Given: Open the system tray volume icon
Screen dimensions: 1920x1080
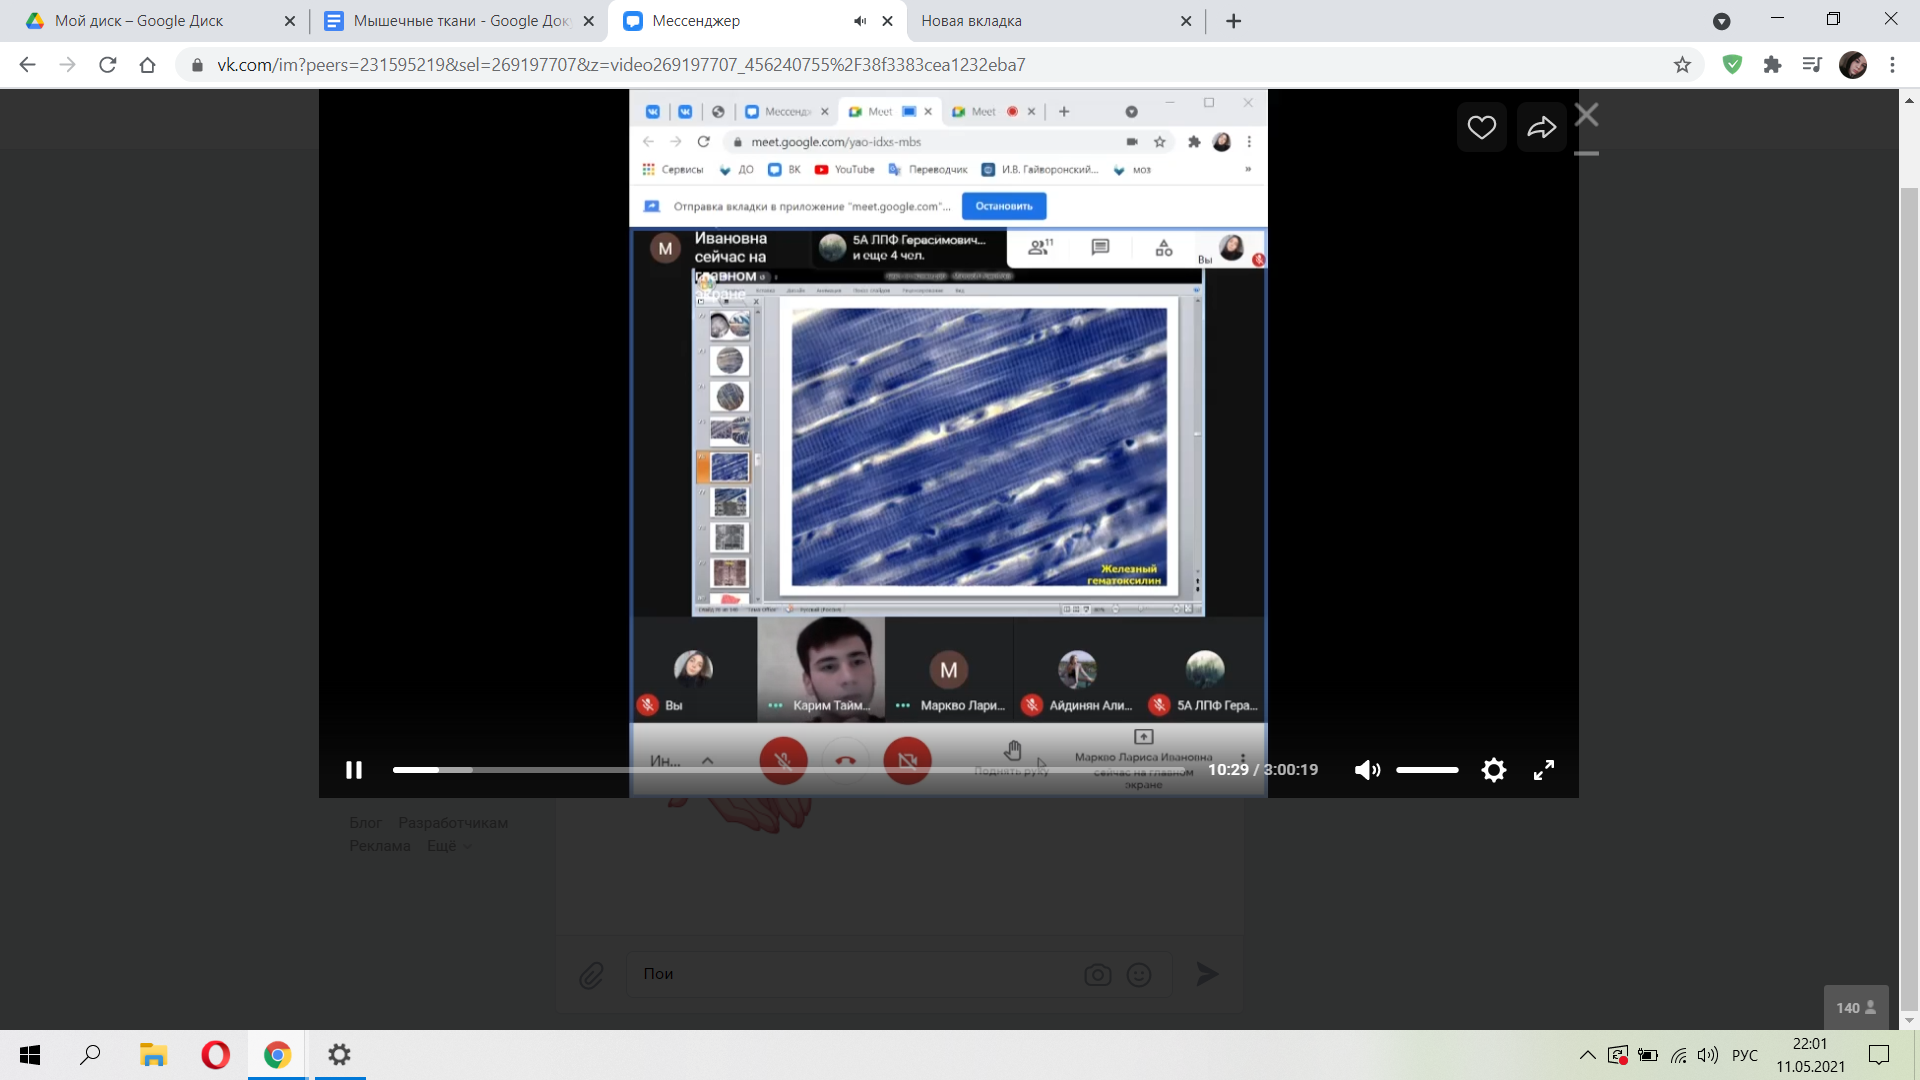Looking at the screenshot, I should click(1708, 1055).
